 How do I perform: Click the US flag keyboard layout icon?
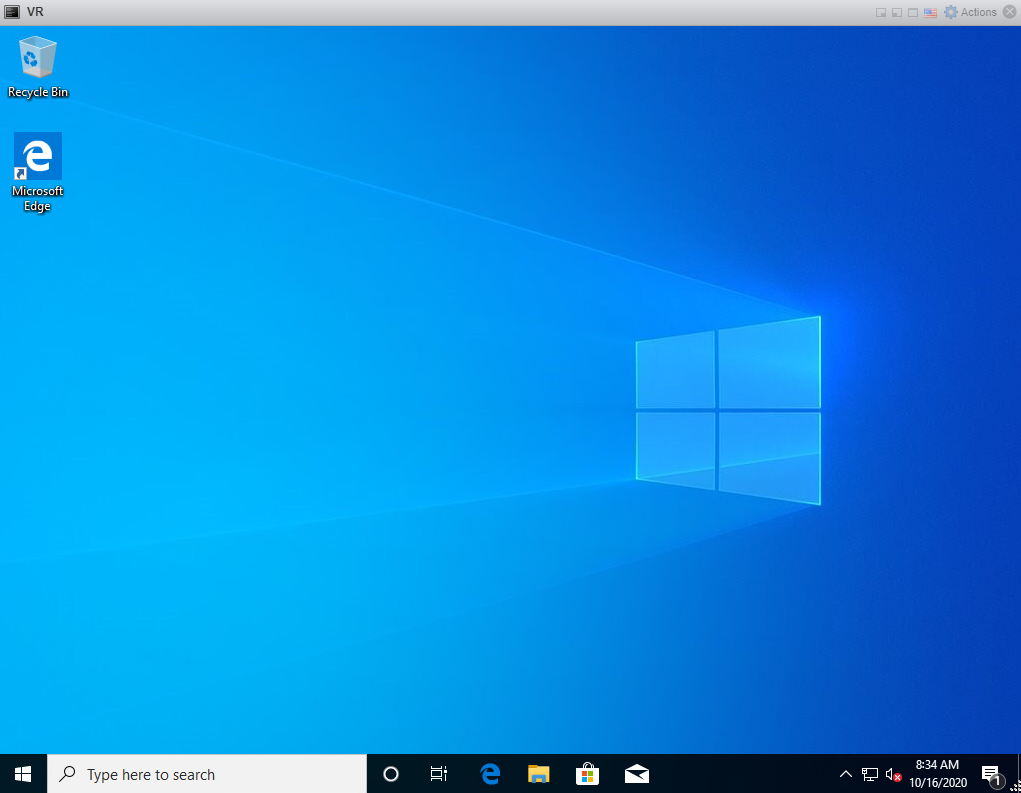point(930,12)
